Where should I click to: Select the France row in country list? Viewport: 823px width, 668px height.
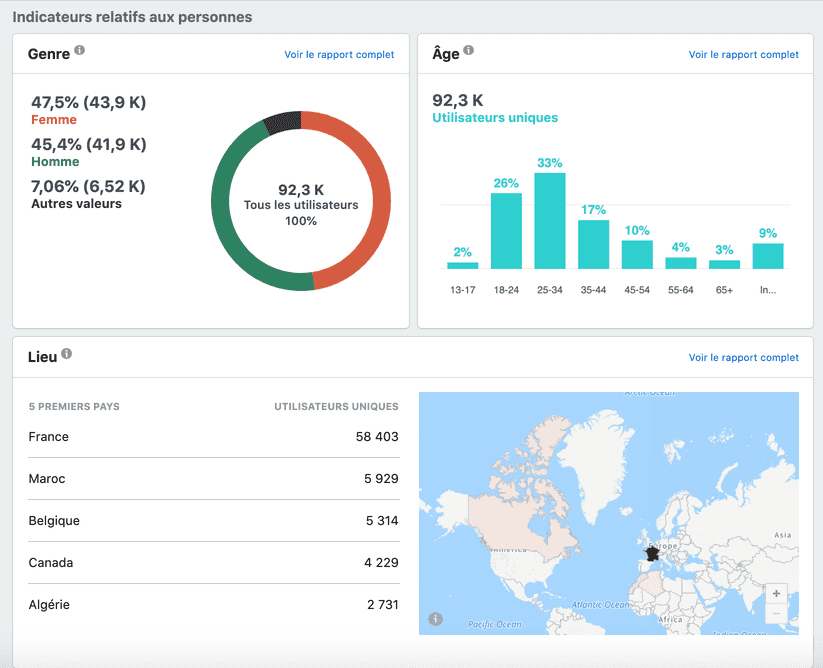pyautogui.click(x=213, y=437)
